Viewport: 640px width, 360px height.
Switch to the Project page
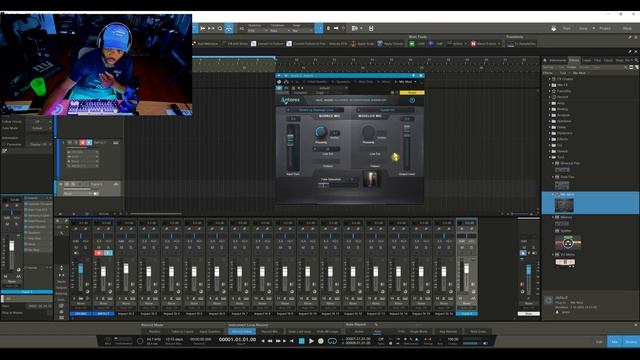pos(605,28)
